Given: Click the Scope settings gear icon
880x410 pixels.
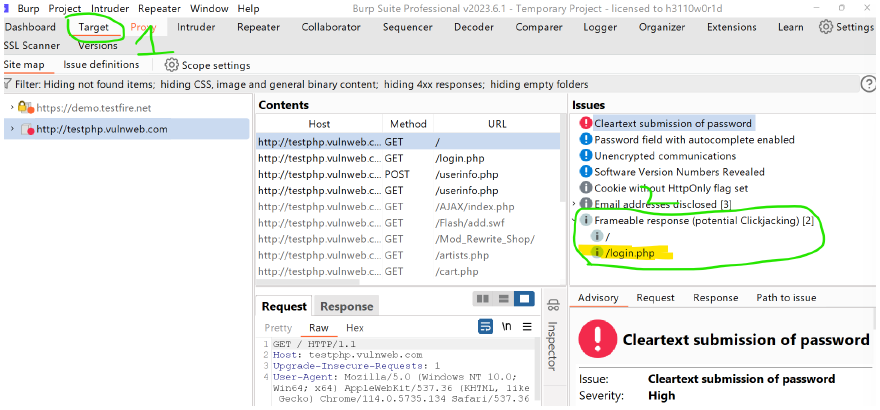Looking at the screenshot, I should click(171, 65).
